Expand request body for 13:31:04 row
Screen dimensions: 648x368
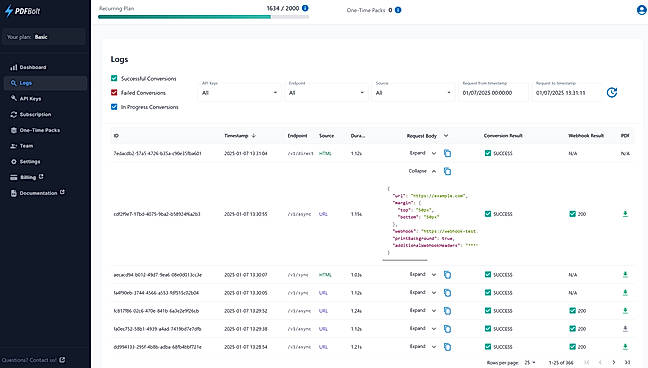pos(423,153)
